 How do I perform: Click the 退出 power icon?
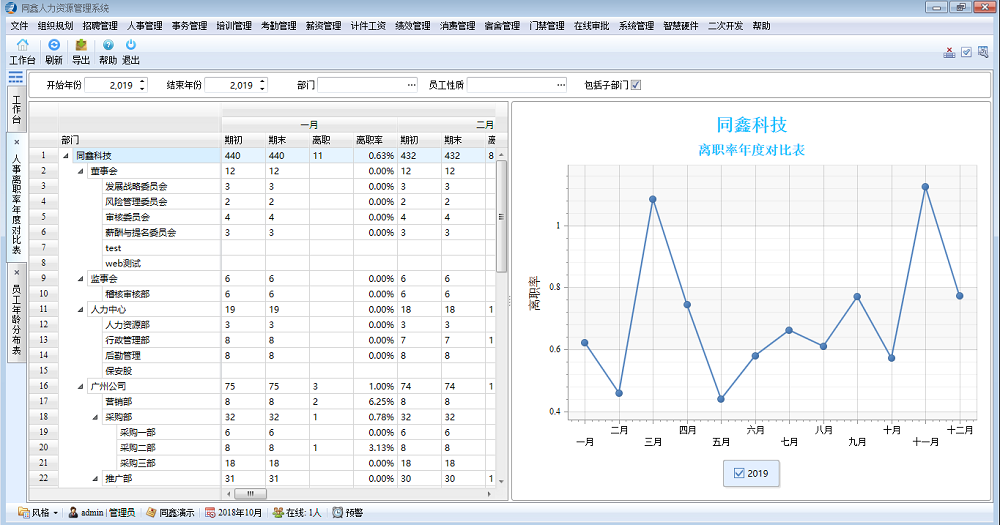click(131, 45)
